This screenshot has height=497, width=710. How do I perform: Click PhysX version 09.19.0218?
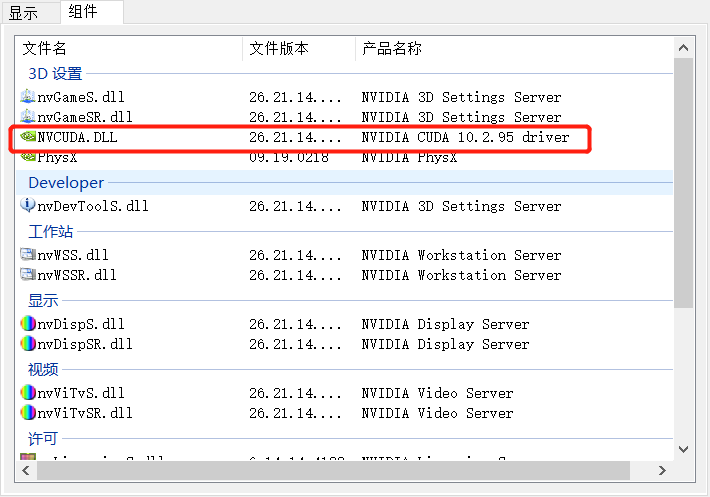click(x=289, y=158)
